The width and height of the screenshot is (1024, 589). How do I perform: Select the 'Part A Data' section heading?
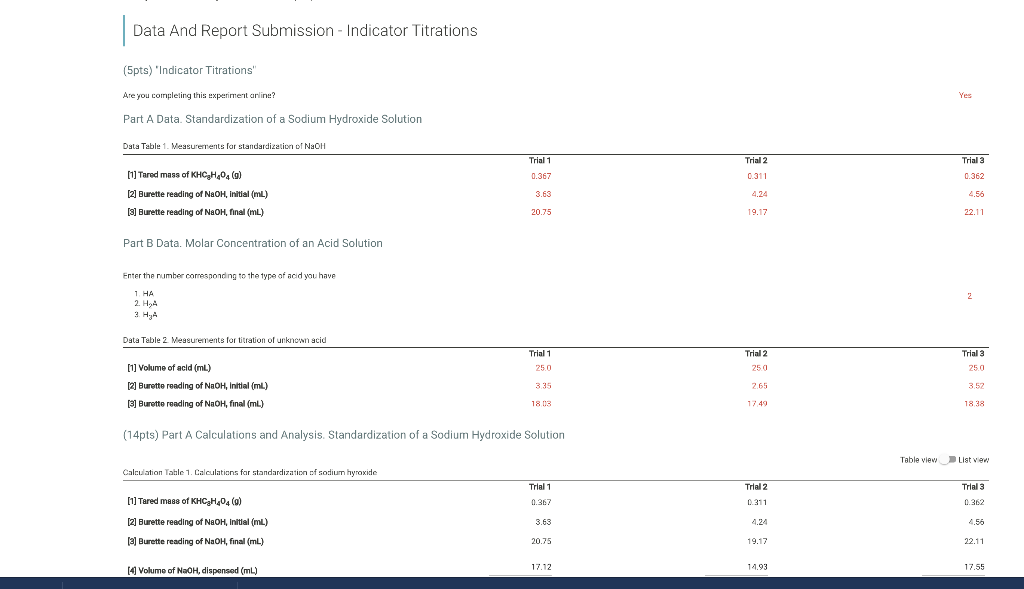(x=272, y=118)
